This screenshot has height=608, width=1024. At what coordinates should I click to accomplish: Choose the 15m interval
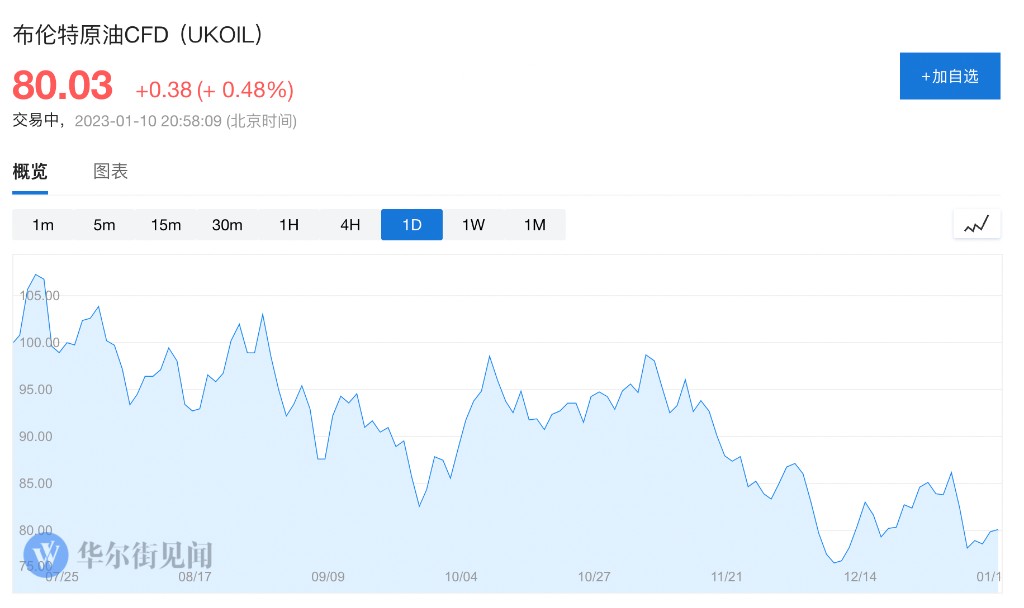click(166, 225)
